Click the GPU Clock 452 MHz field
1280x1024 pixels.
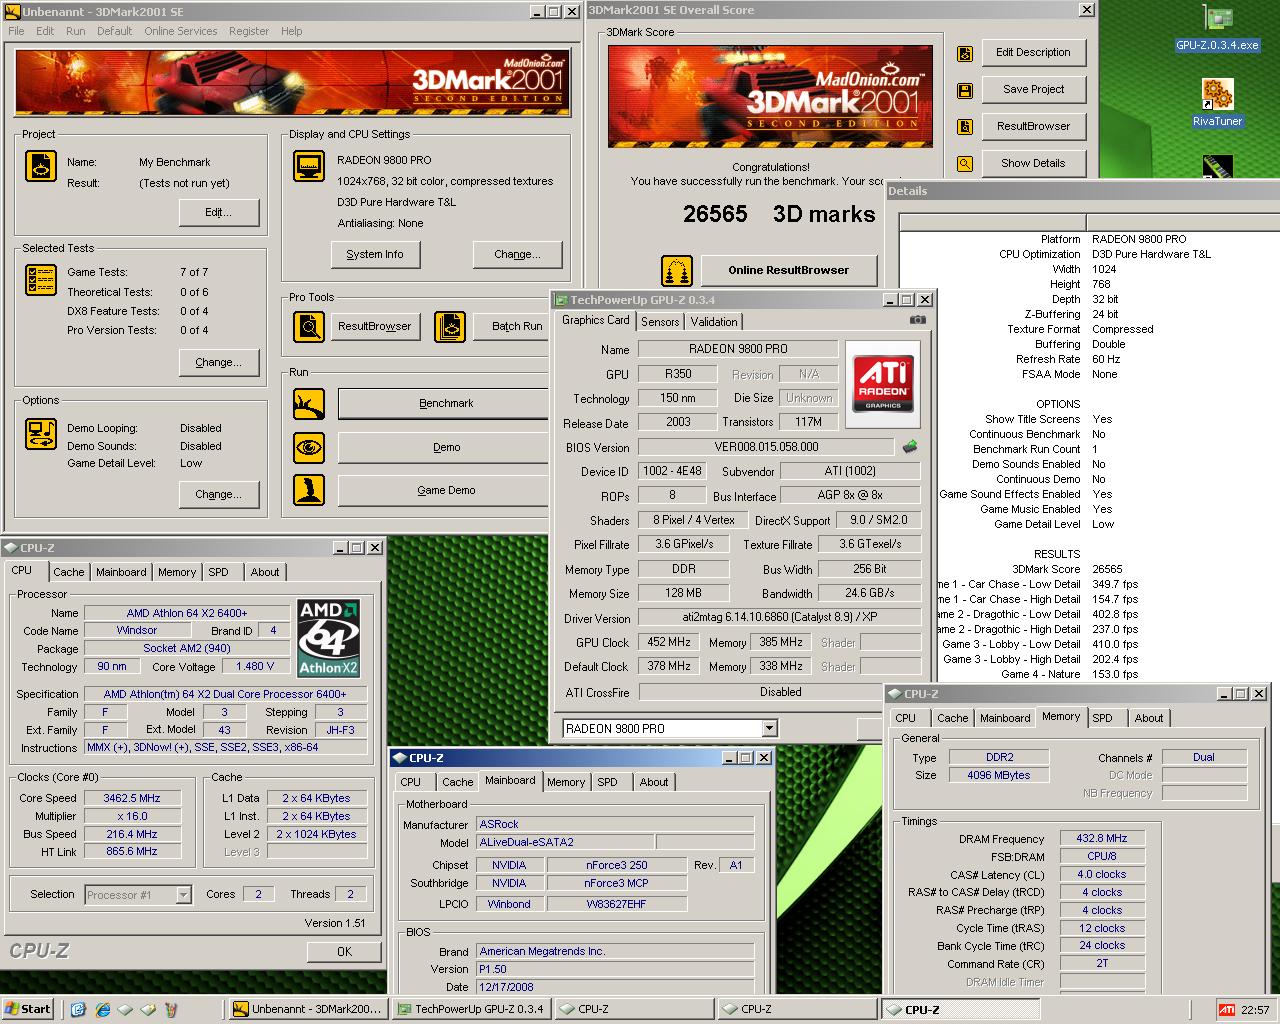click(x=669, y=642)
